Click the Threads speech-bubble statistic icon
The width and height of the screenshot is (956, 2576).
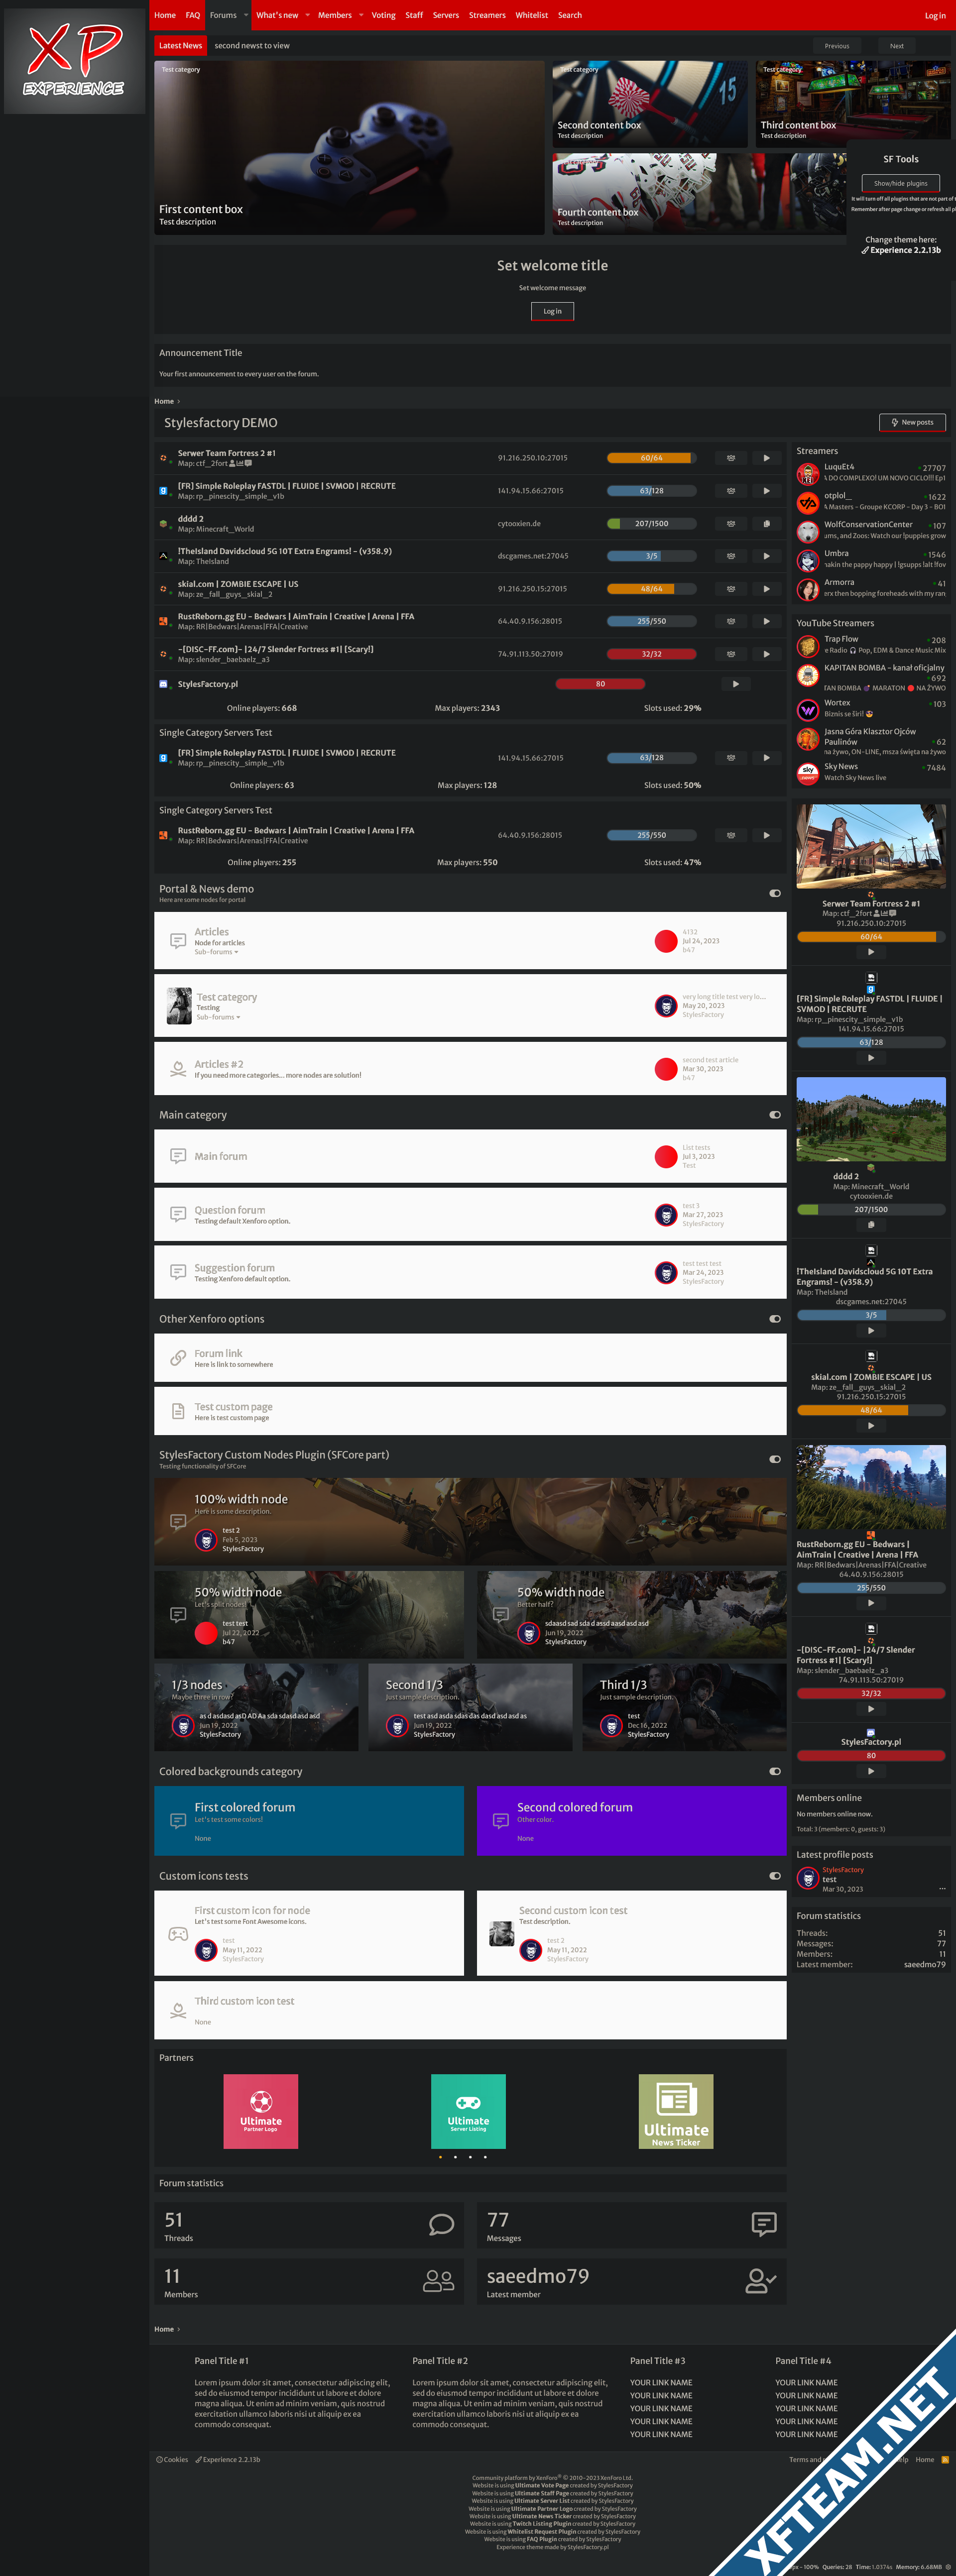[x=441, y=2224]
